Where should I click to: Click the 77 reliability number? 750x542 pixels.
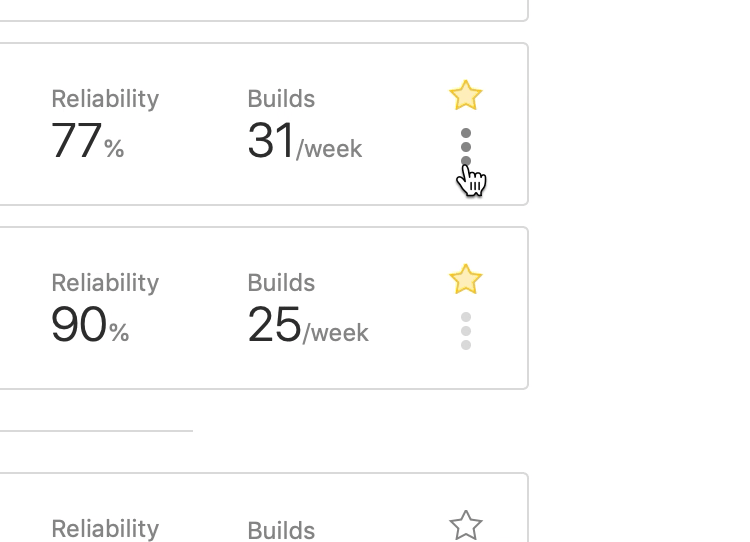(76, 142)
